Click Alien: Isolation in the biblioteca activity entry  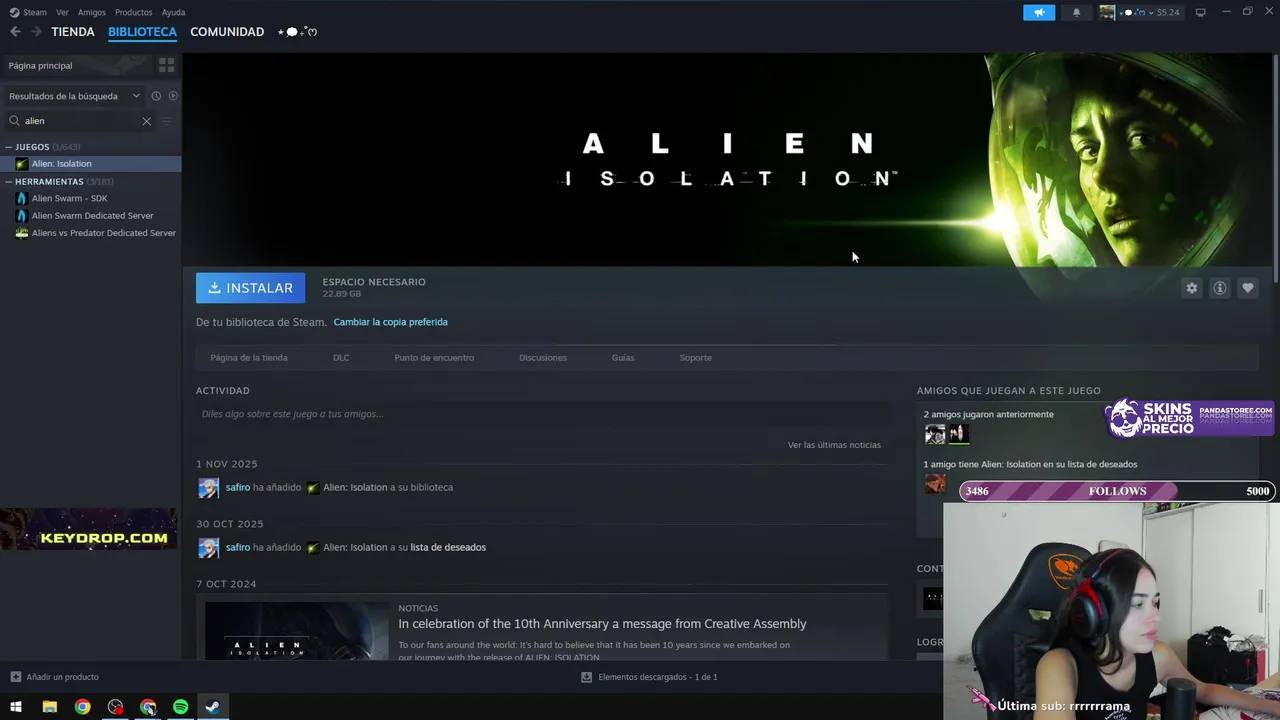click(x=355, y=487)
